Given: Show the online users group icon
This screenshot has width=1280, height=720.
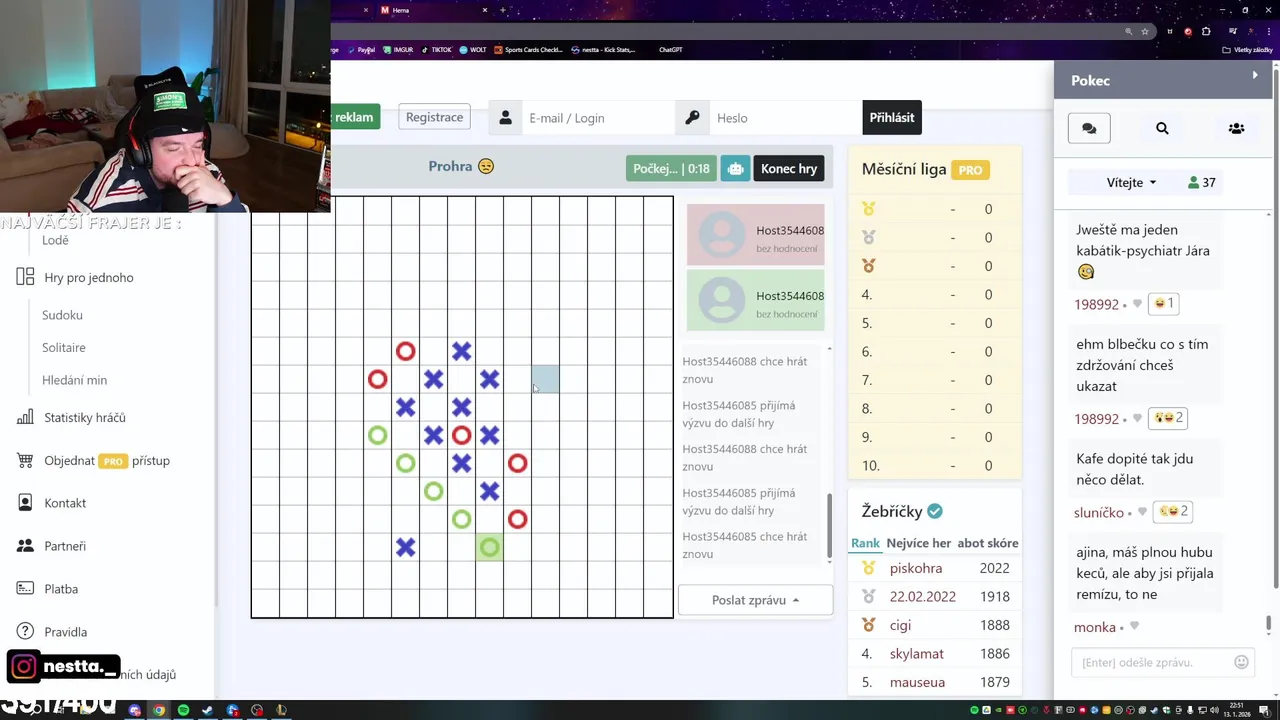Looking at the screenshot, I should 1236,128.
